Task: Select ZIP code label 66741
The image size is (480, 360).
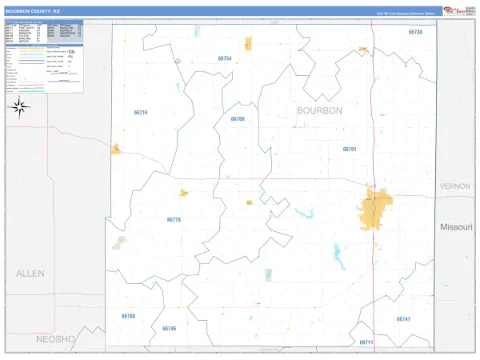Action: point(403,319)
